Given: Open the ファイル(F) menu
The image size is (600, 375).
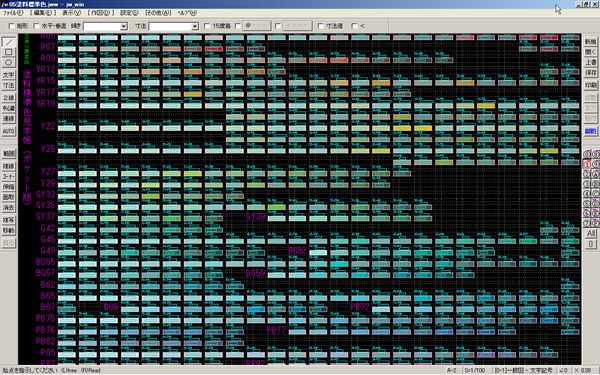Looking at the screenshot, I should pos(13,13).
